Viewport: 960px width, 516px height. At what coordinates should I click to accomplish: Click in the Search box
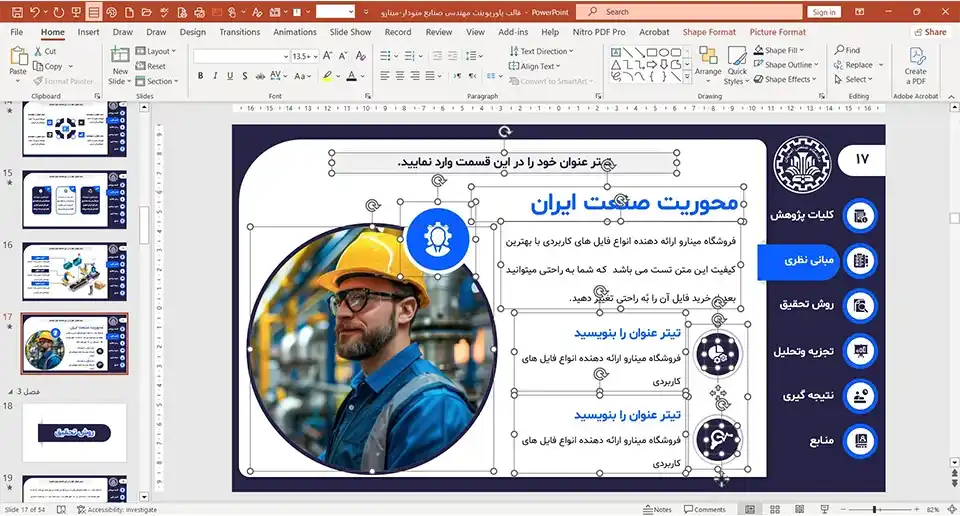point(689,12)
